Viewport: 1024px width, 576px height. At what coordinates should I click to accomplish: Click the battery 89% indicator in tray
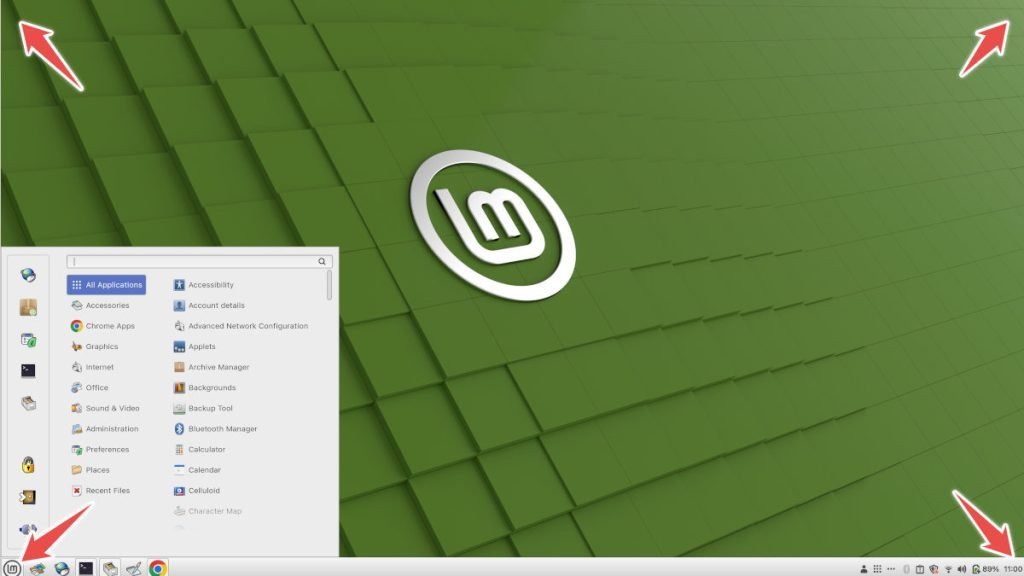(x=985, y=569)
